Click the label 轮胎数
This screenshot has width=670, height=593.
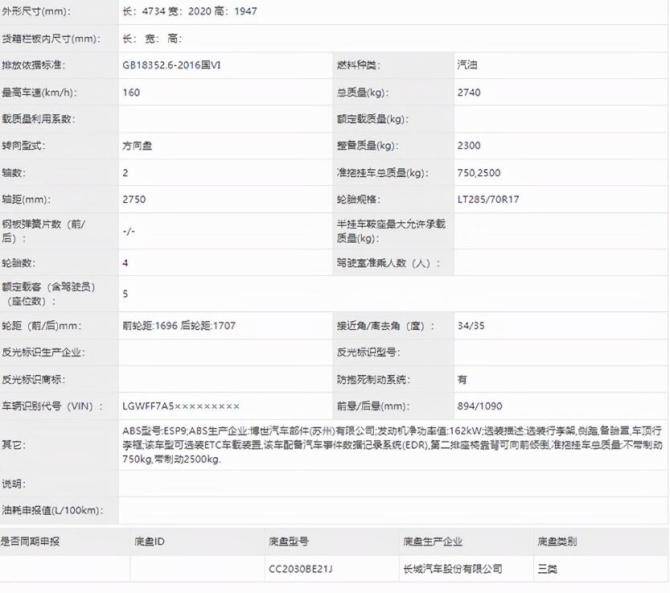19,263
